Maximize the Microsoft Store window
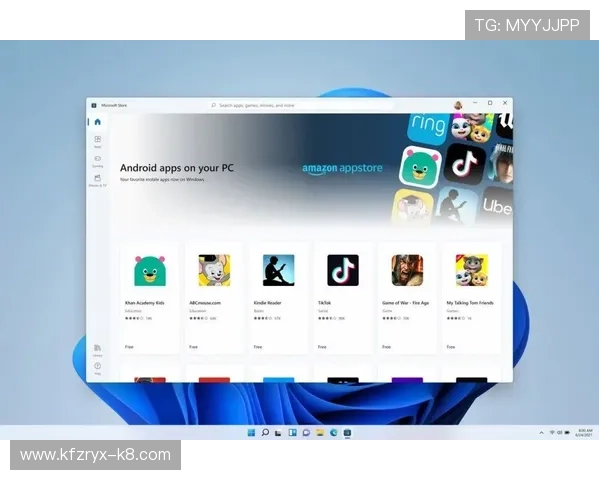600x480 pixels. [490, 103]
